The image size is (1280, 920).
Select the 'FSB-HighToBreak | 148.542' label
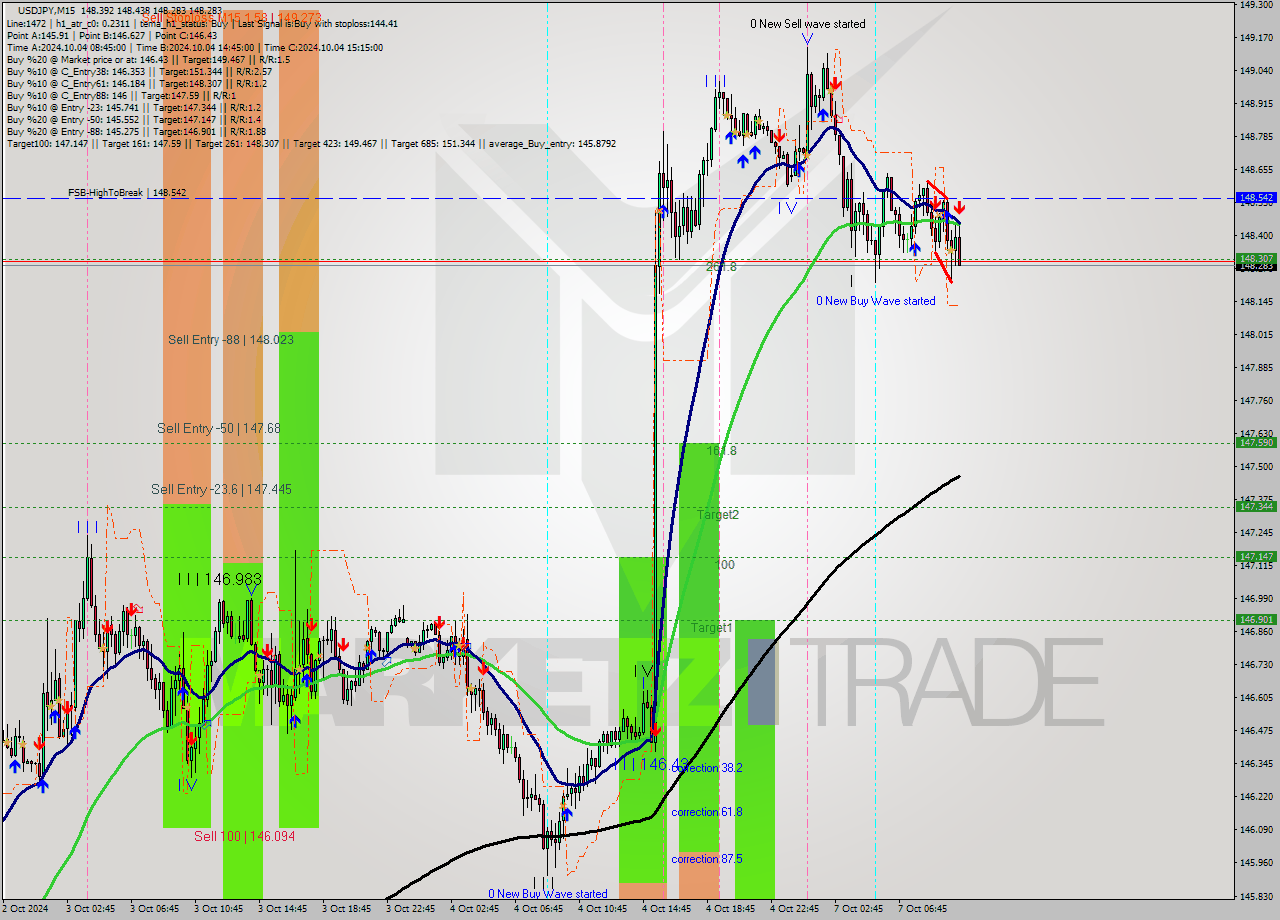(x=127, y=192)
